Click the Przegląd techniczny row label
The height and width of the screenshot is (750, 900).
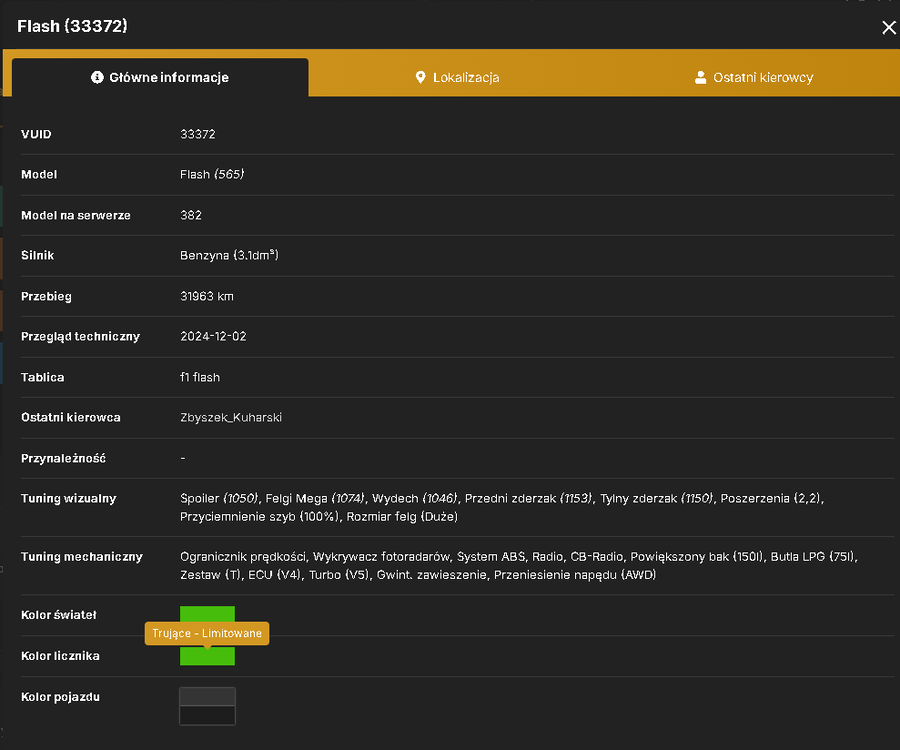click(x=80, y=337)
